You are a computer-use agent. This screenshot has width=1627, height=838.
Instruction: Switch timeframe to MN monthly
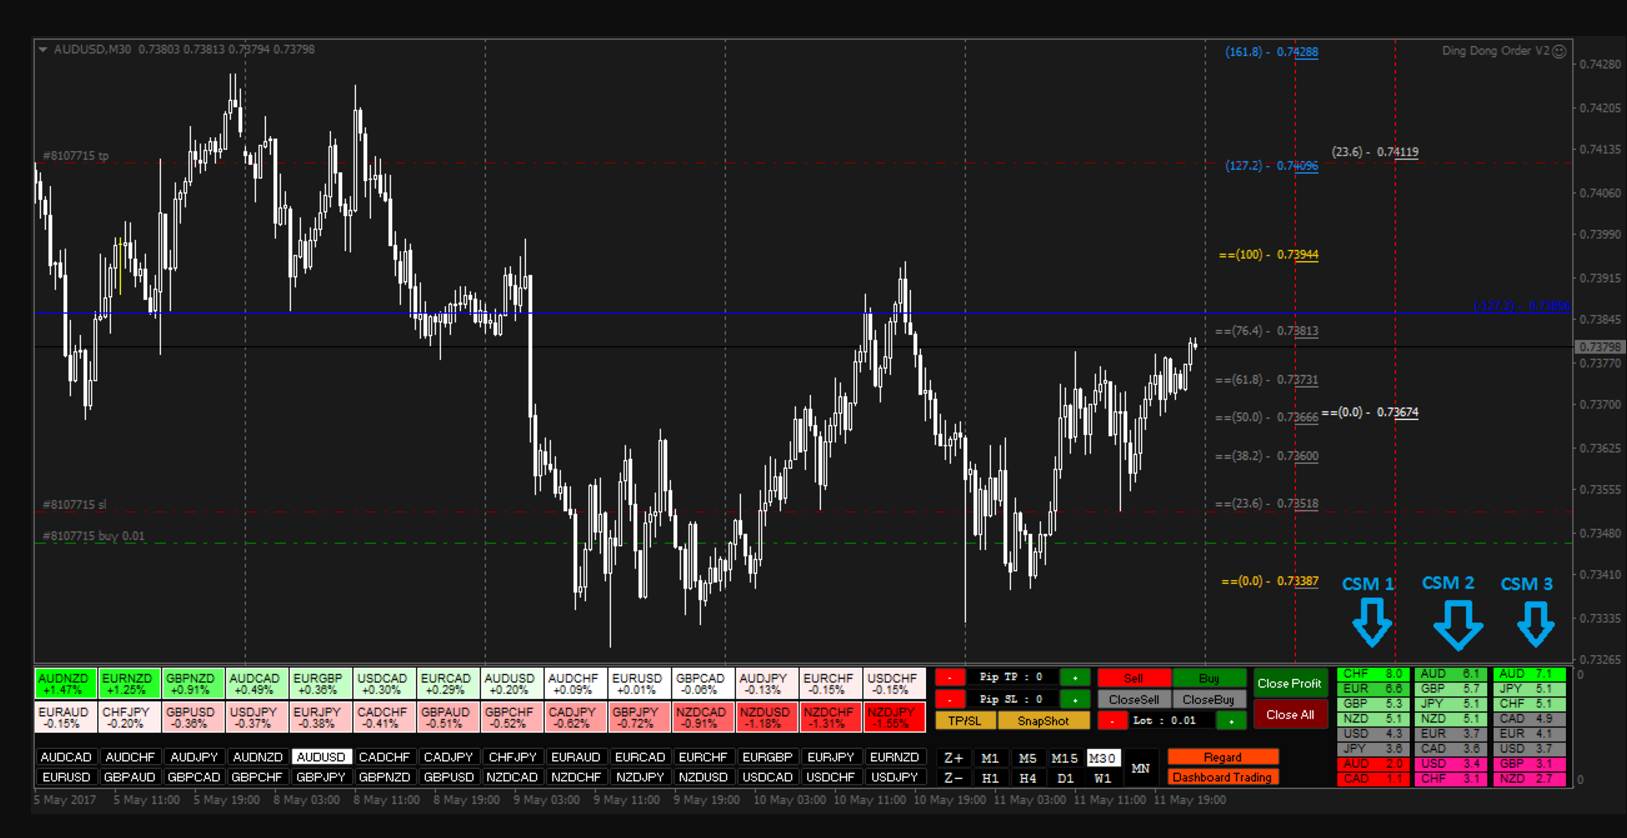(1140, 768)
